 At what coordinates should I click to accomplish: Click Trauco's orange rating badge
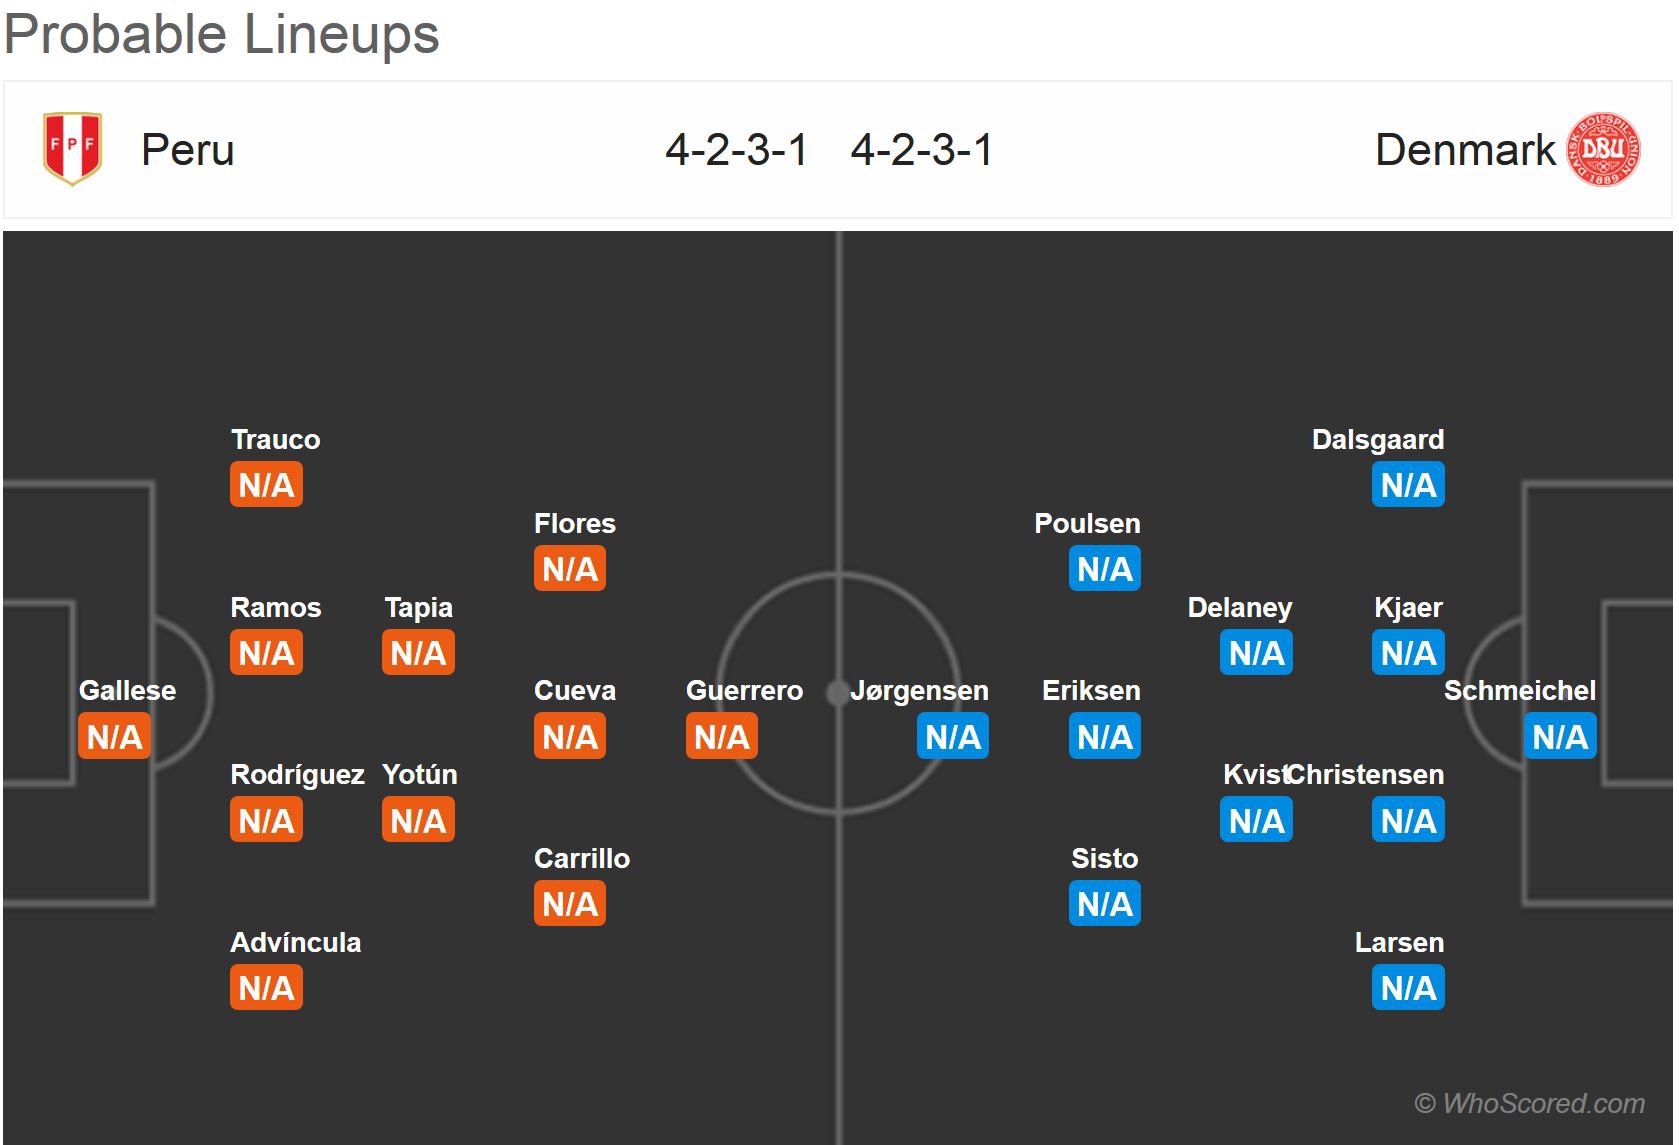click(x=266, y=485)
